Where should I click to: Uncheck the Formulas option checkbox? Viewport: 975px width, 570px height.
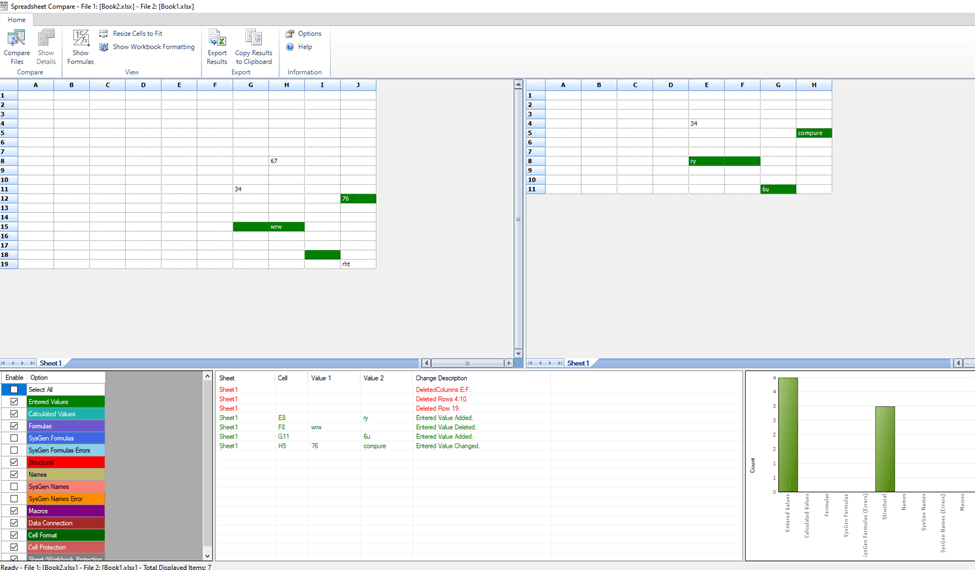14,426
